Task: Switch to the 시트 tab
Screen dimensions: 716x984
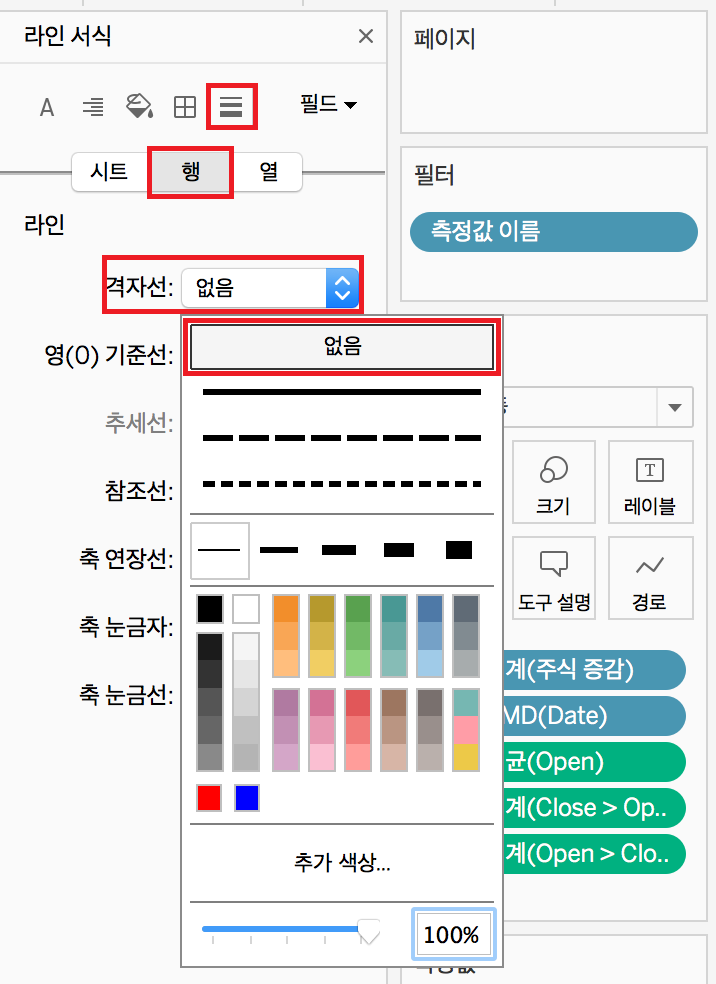Action: (x=109, y=171)
